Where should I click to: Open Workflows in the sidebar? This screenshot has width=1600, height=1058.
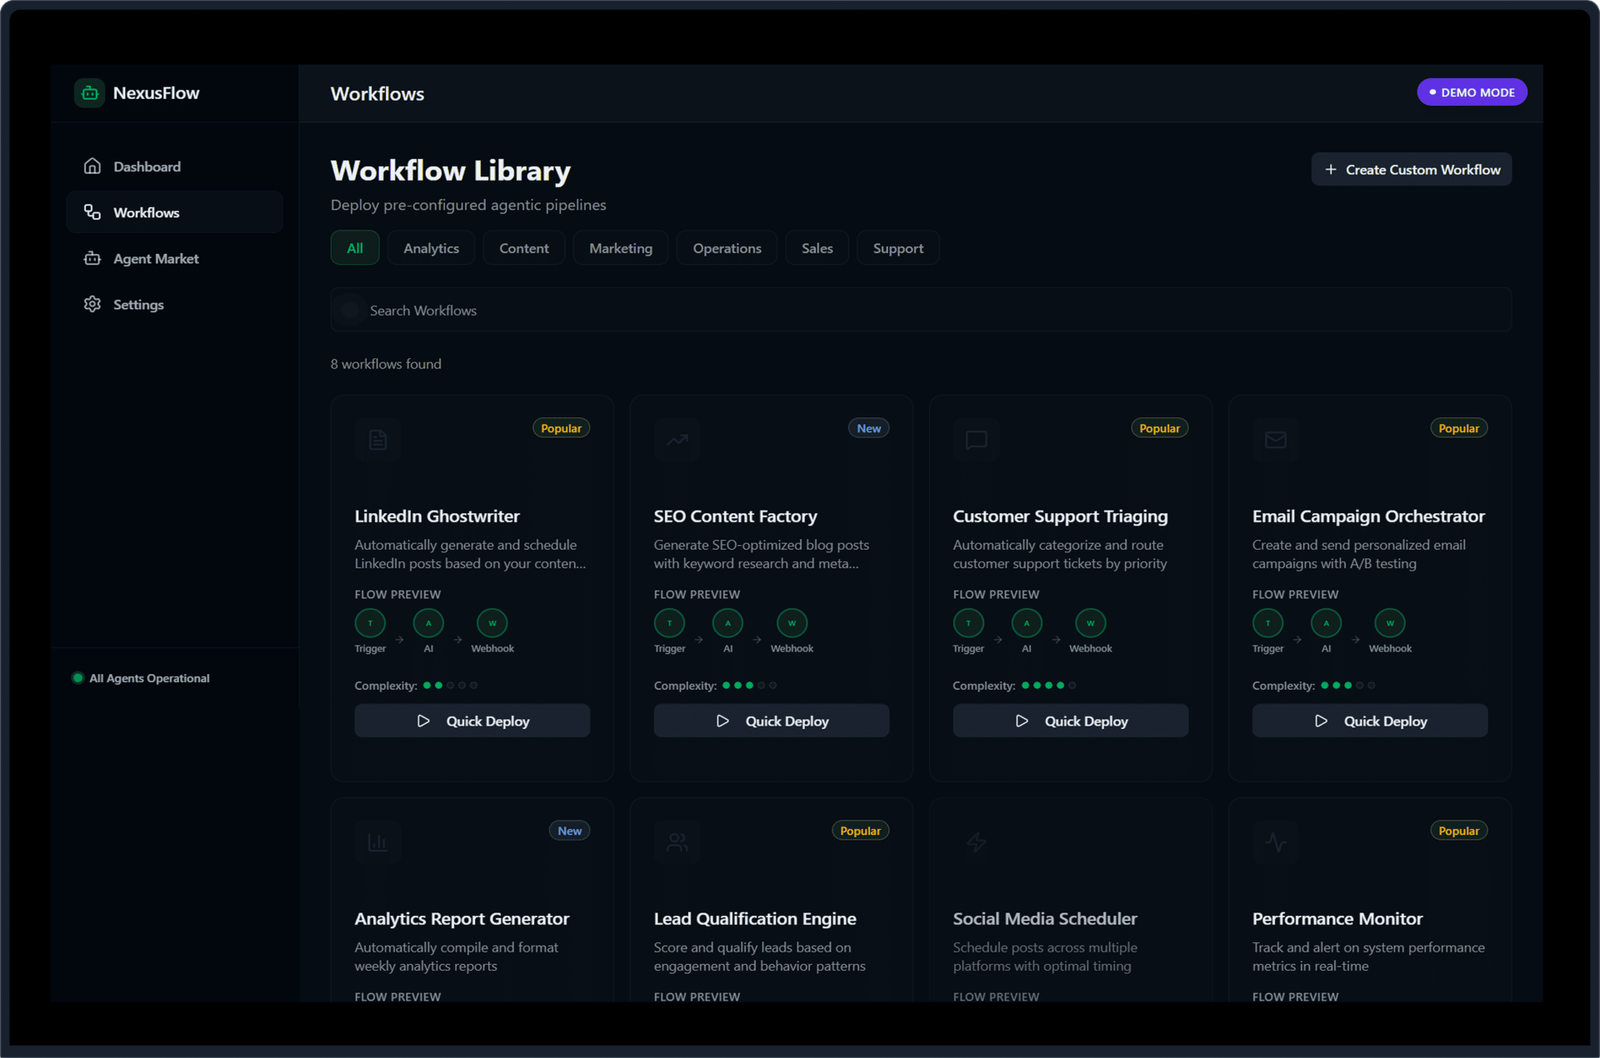coord(146,212)
